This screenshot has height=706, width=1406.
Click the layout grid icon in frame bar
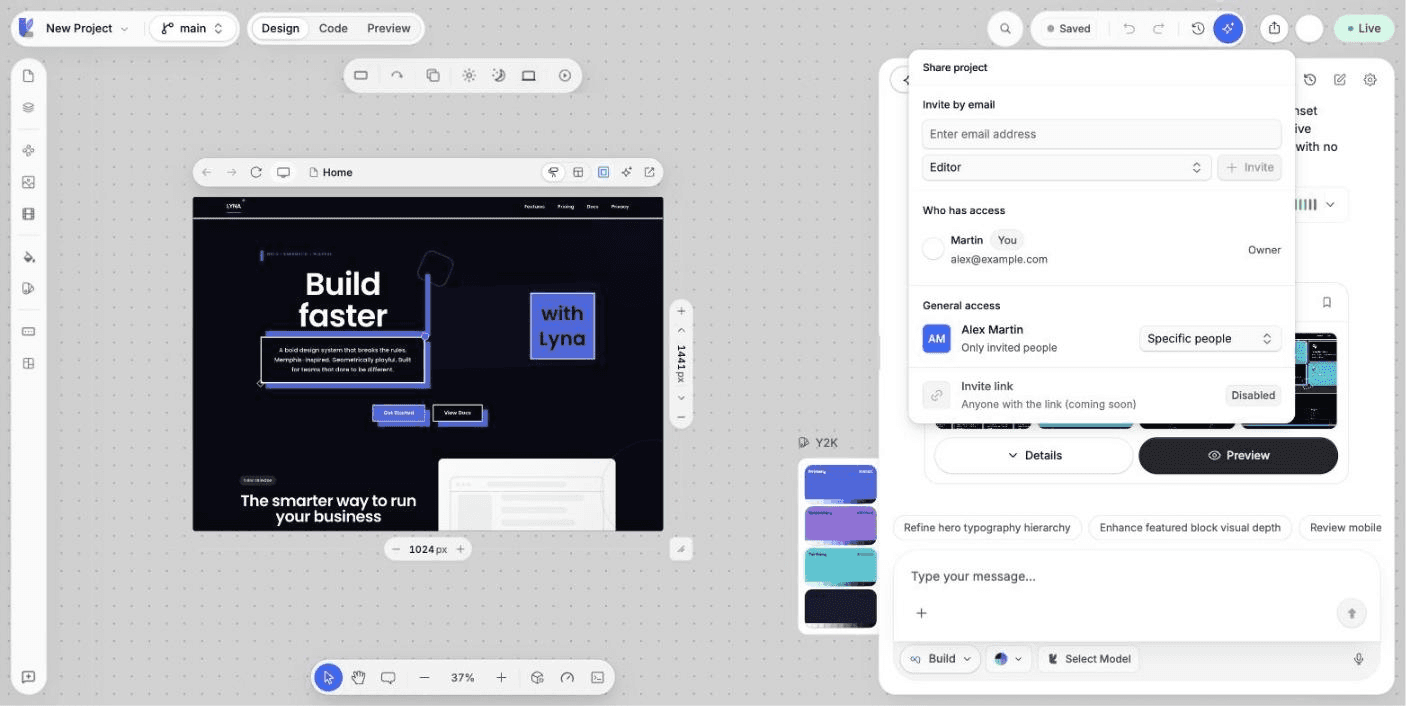[x=578, y=172]
